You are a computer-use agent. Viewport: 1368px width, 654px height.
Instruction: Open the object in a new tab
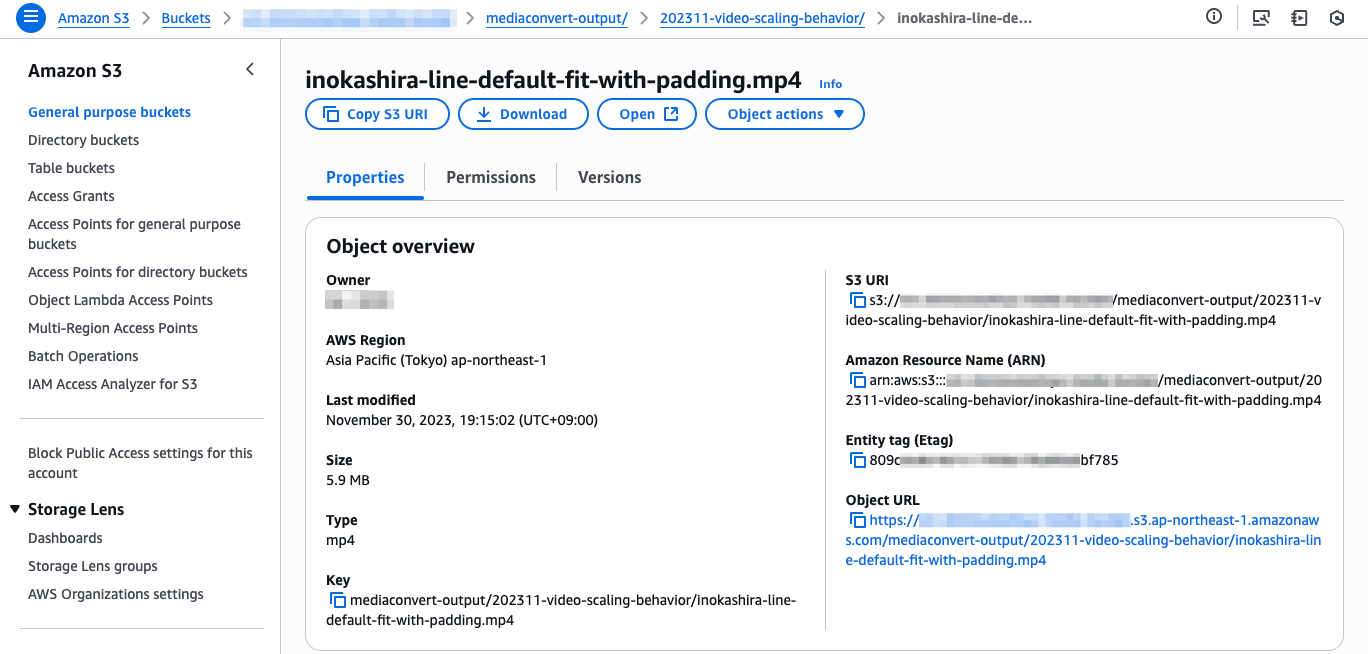[647, 114]
